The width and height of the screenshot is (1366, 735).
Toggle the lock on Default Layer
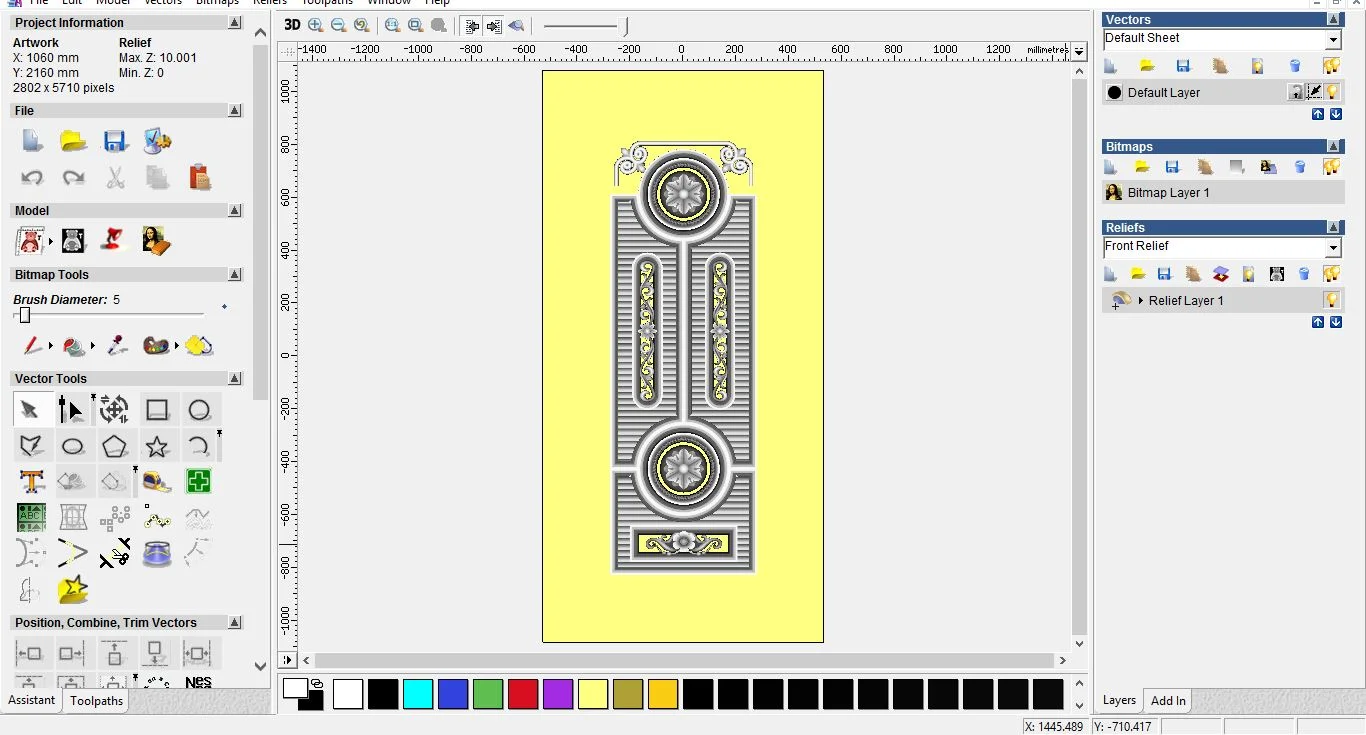1295,92
